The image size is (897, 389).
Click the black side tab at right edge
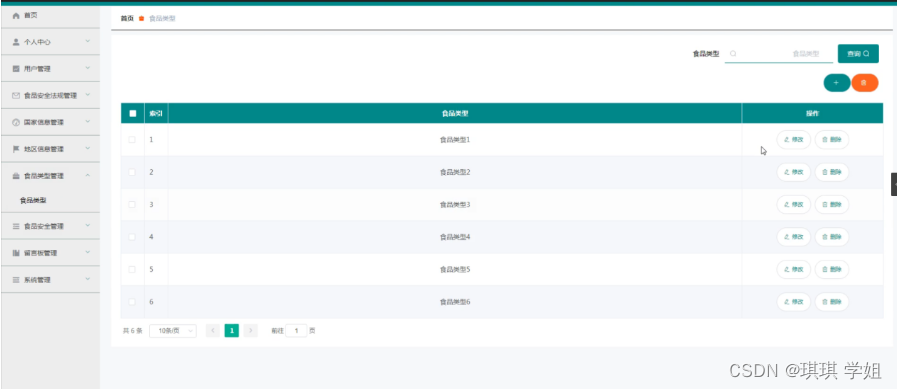(x=894, y=184)
